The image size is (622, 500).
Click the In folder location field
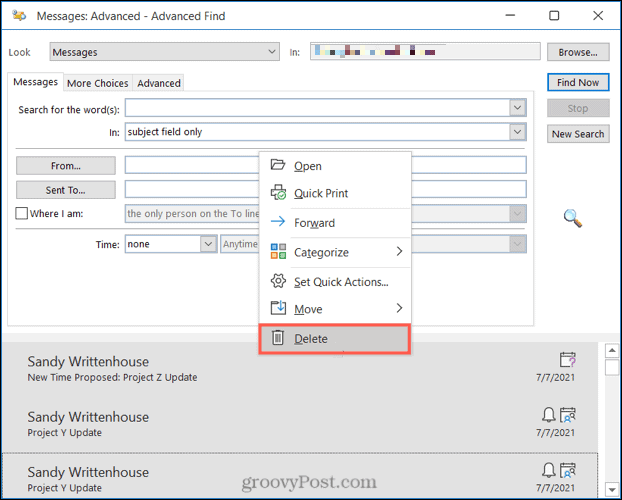click(425, 52)
